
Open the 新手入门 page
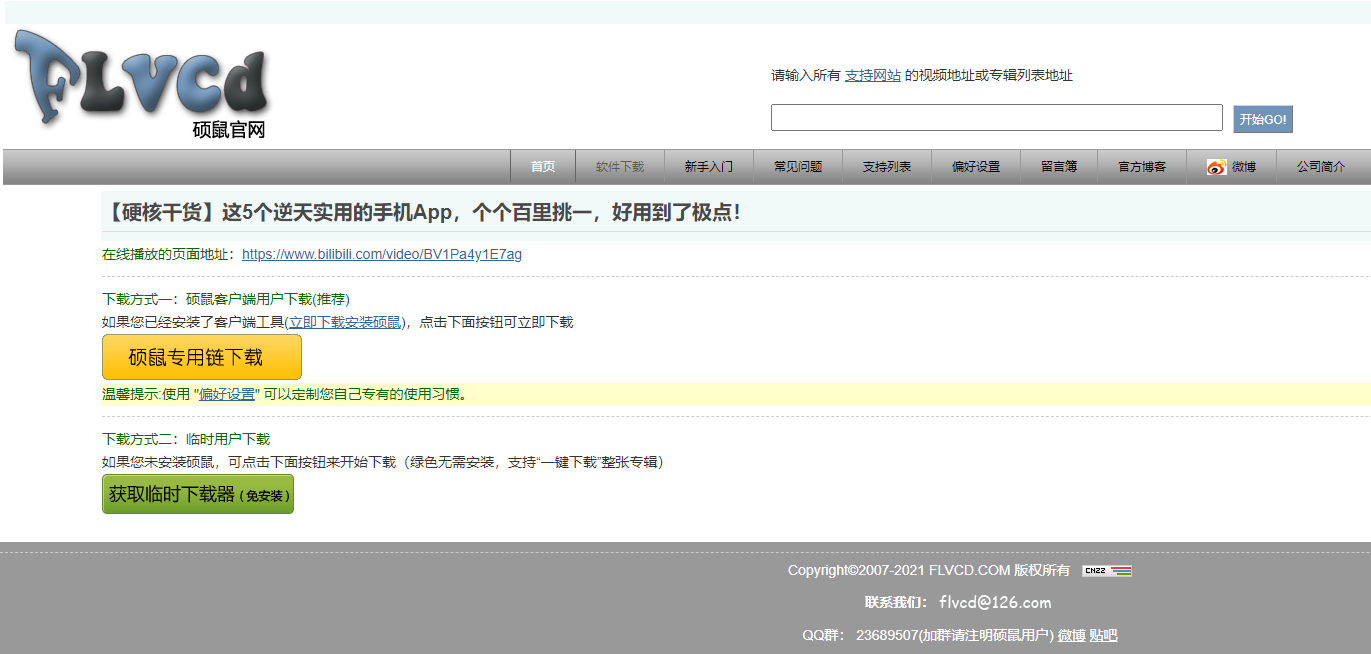click(709, 167)
